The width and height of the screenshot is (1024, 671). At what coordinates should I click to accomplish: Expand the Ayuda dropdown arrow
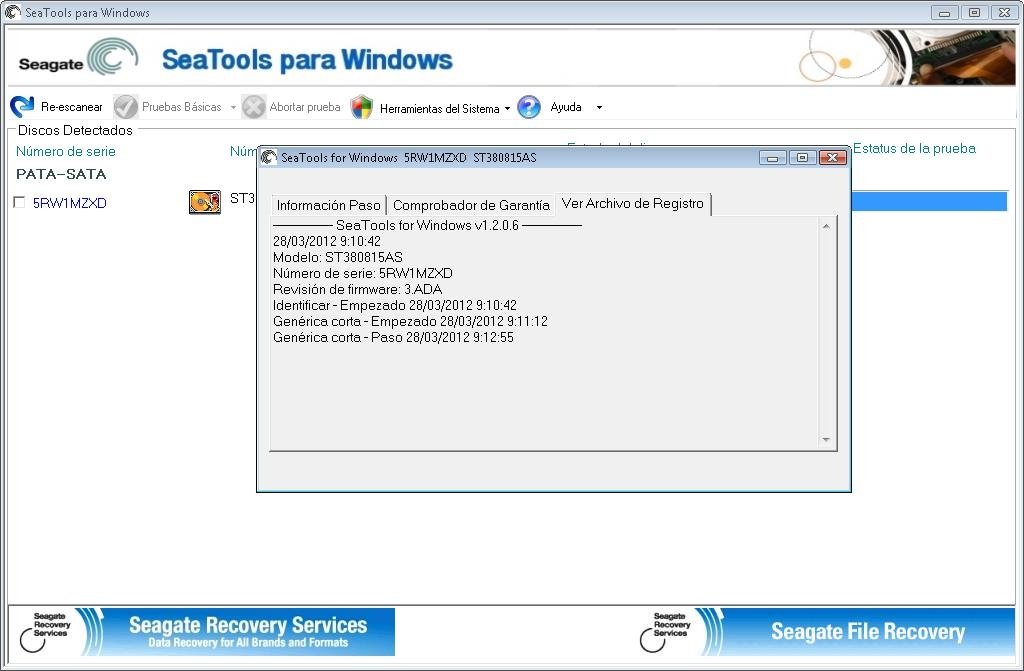pos(600,108)
